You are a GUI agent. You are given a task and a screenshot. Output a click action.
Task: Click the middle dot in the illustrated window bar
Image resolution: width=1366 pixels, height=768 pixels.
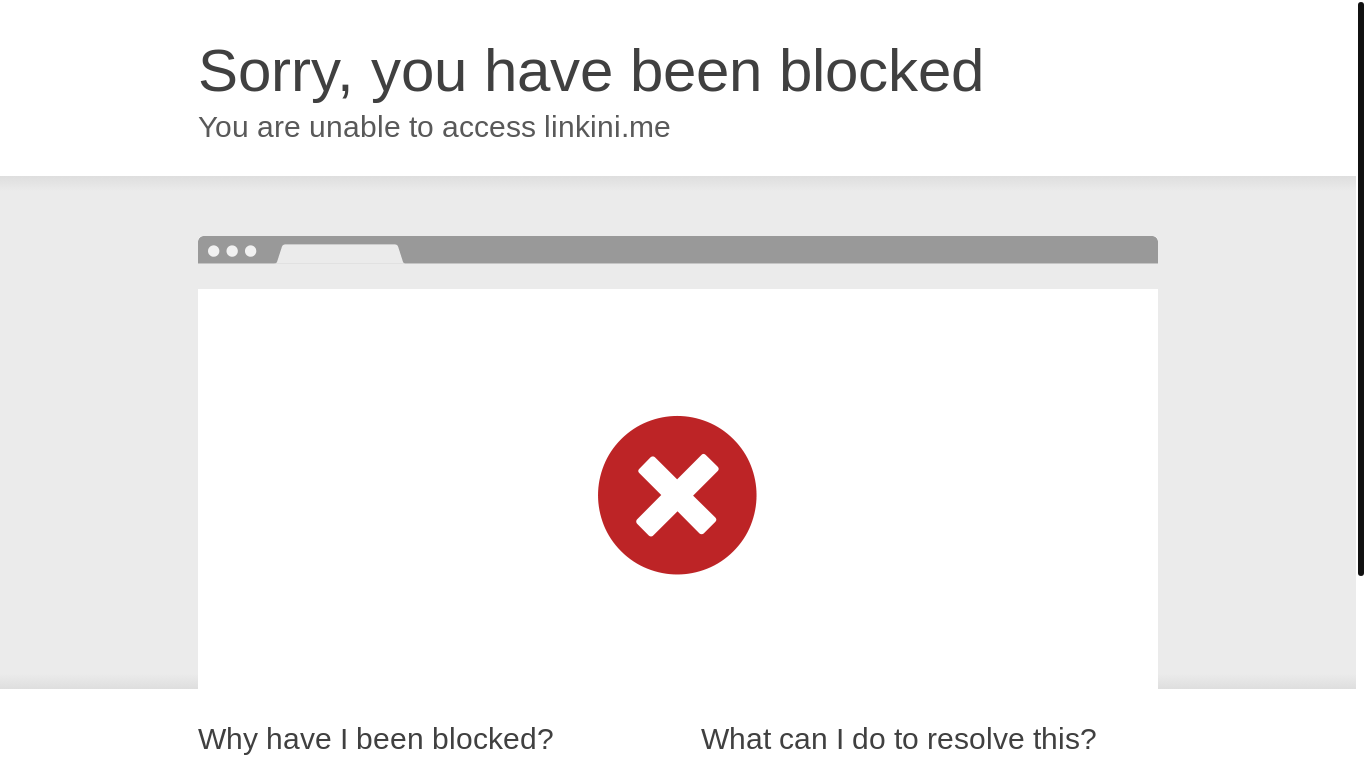click(232, 251)
